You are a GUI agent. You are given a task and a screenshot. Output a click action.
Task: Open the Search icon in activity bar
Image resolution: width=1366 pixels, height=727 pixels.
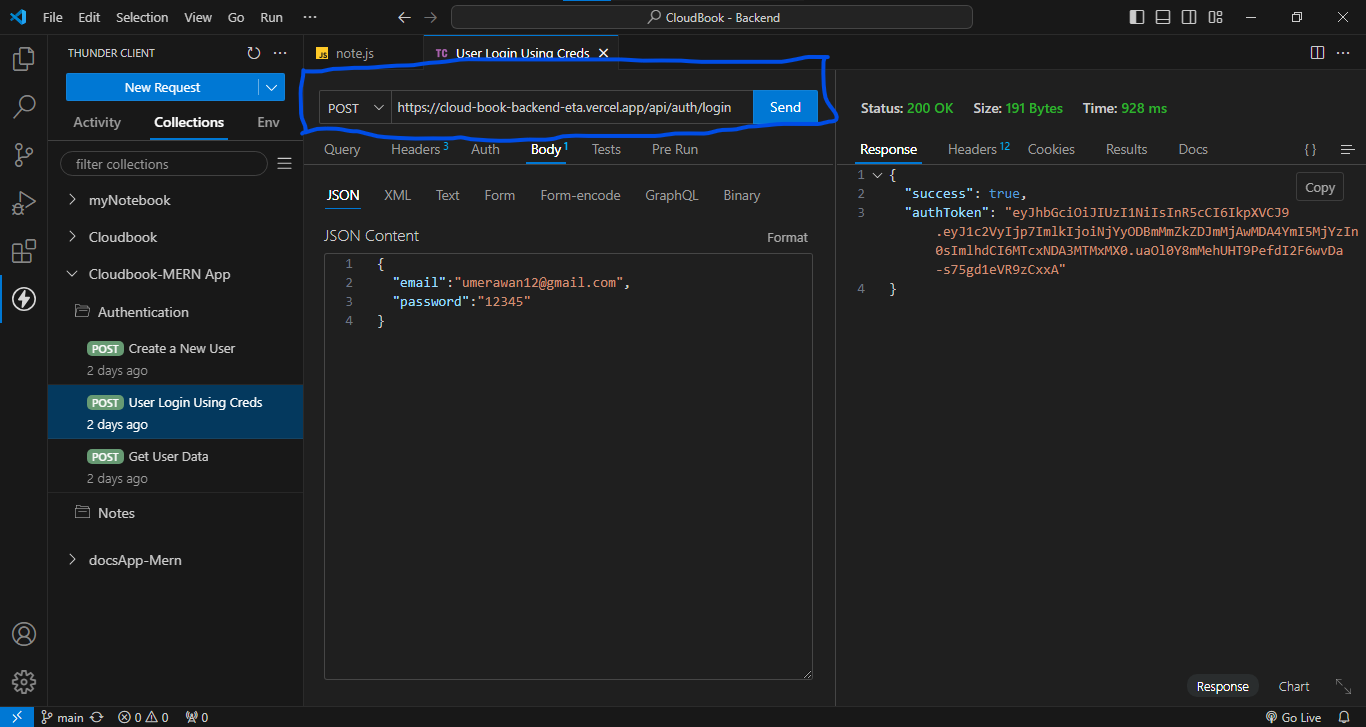pos(24,106)
